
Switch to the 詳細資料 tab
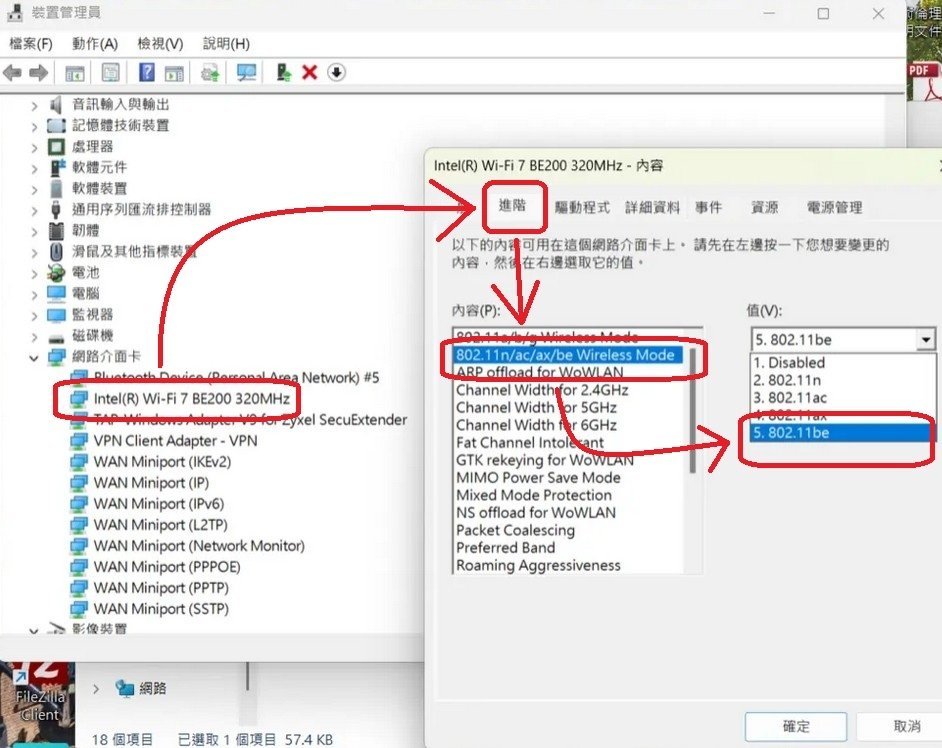652,208
